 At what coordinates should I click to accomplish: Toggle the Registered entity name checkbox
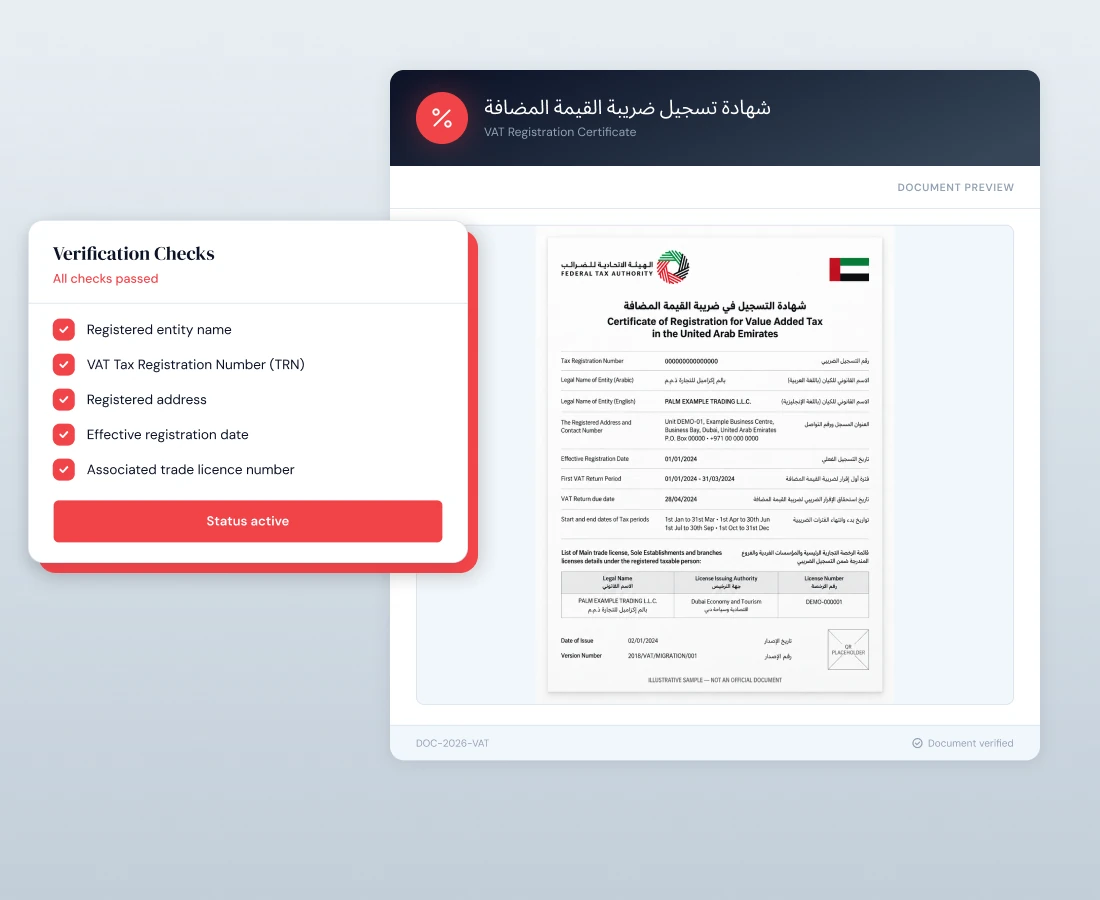coord(64,330)
